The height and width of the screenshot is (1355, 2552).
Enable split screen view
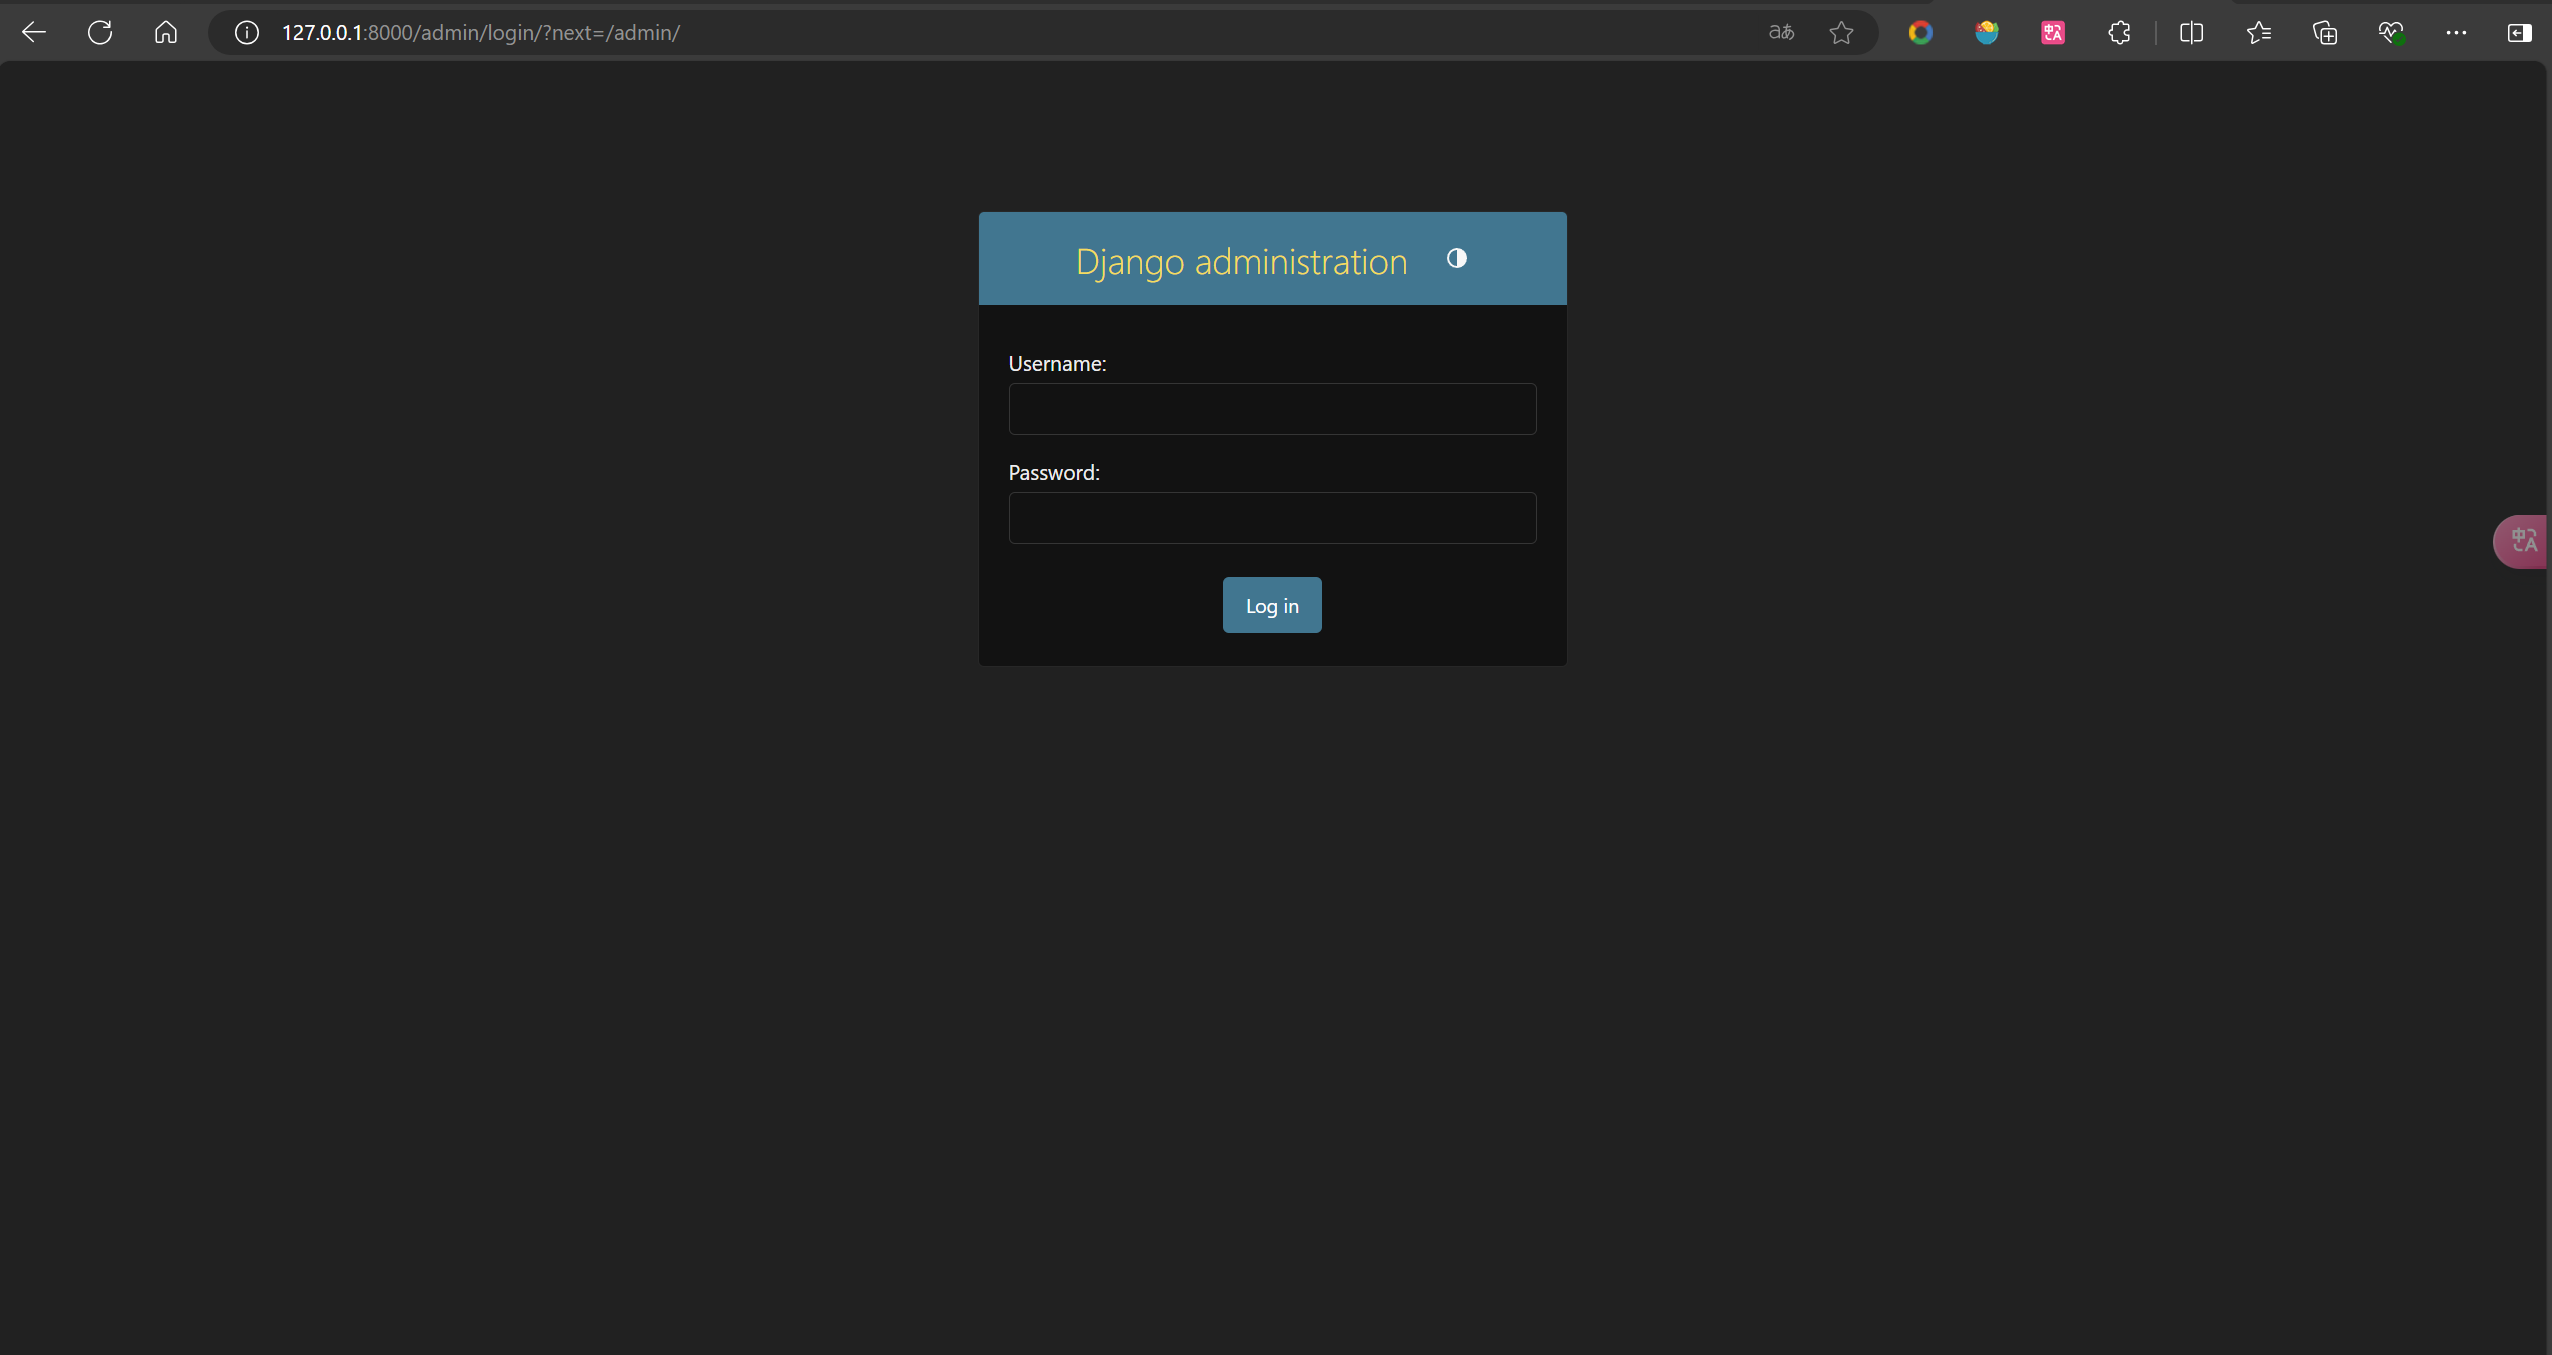2191,33
